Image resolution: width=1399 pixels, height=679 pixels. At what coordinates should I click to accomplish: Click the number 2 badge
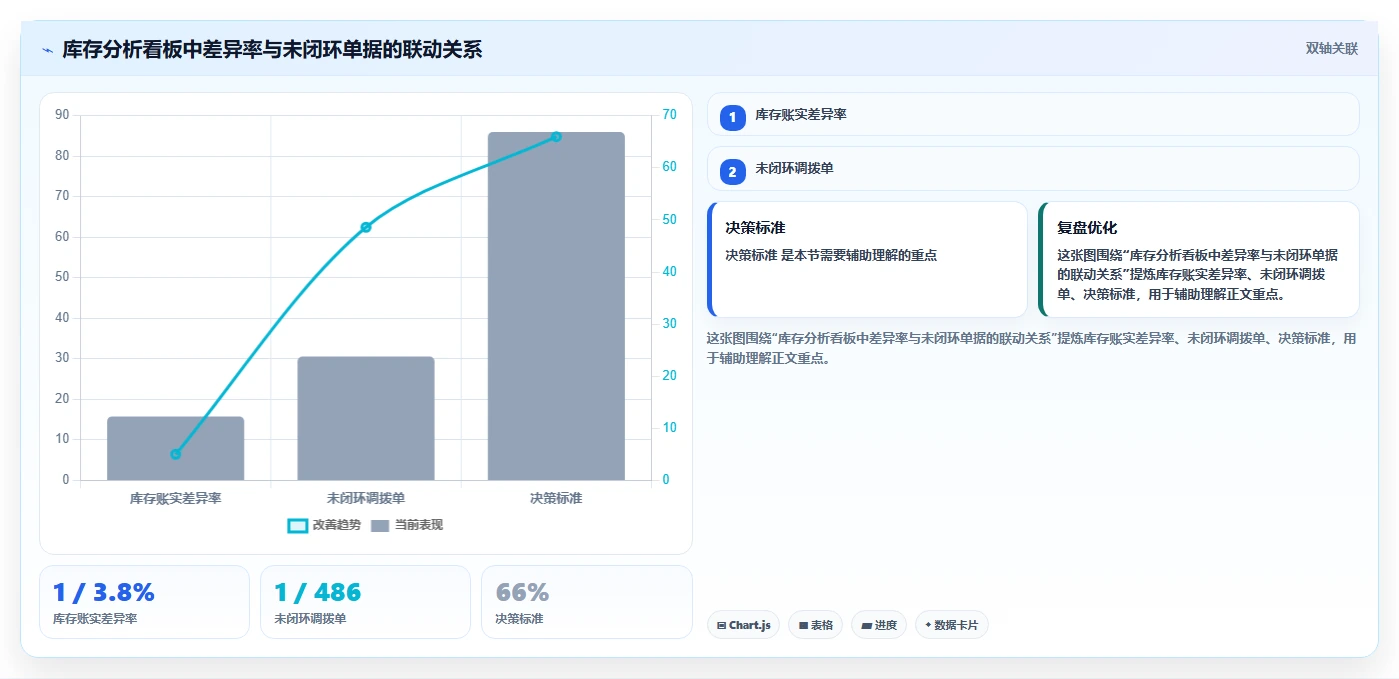pyautogui.click(x=732, y=172)
